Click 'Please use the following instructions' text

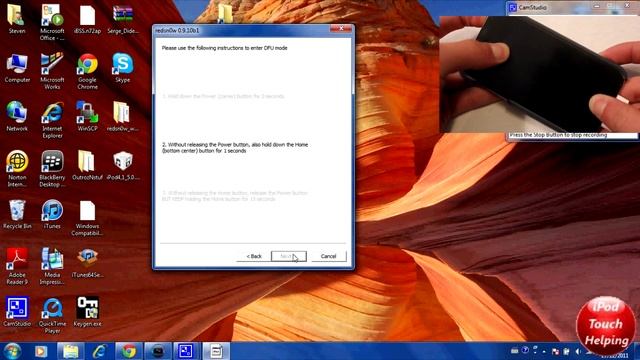[224, 48]
